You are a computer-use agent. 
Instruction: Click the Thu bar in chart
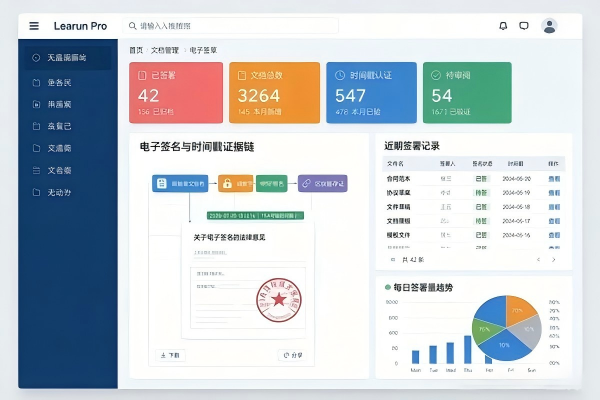(468, 349)
